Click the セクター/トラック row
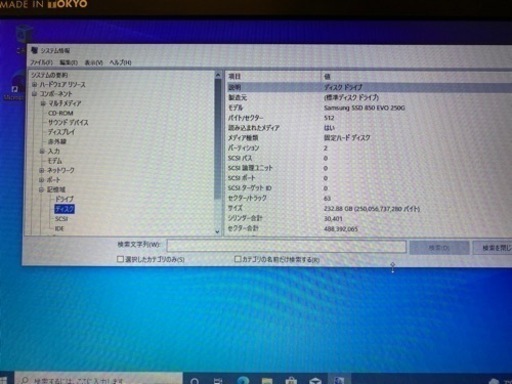 [369, 198]
